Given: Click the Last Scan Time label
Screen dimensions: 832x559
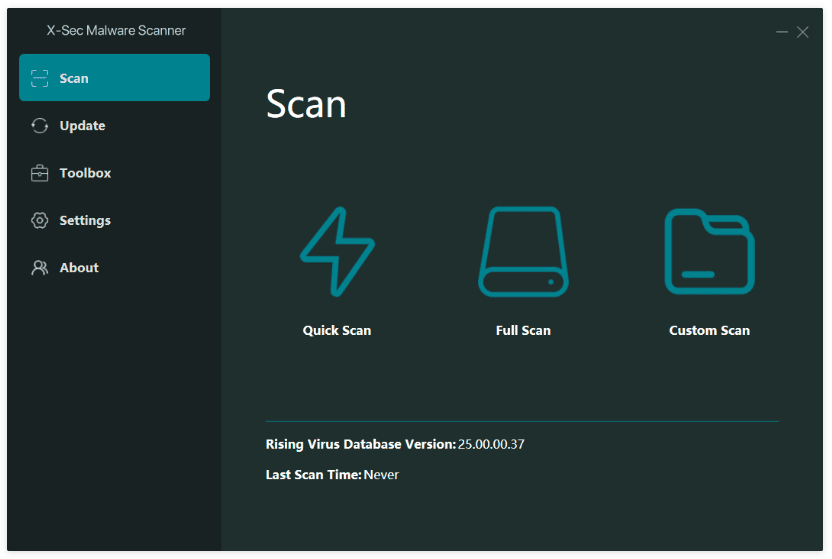Looking at the screenshot, I should coord(314,475).
